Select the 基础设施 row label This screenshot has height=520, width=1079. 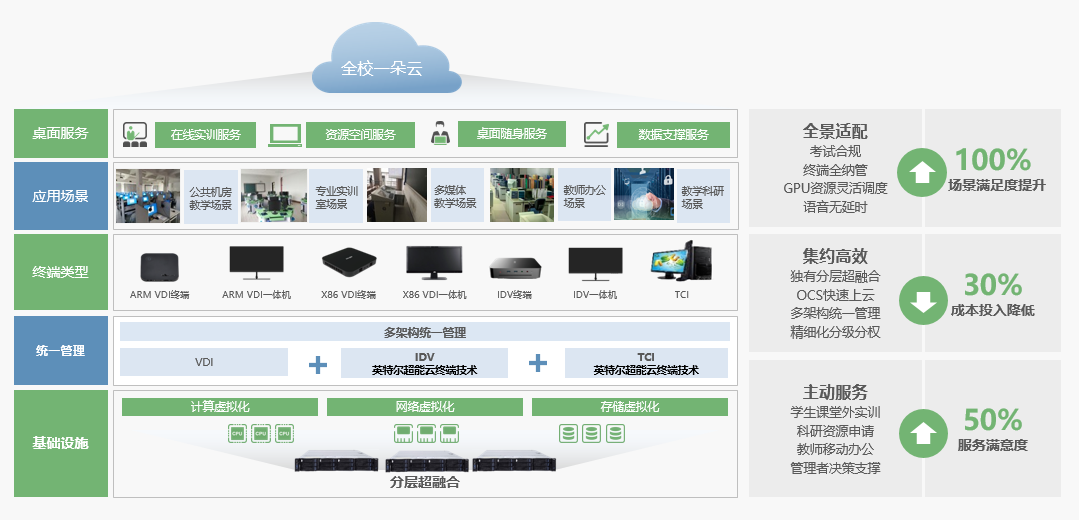pyautogui.click(x=61, y=443)
